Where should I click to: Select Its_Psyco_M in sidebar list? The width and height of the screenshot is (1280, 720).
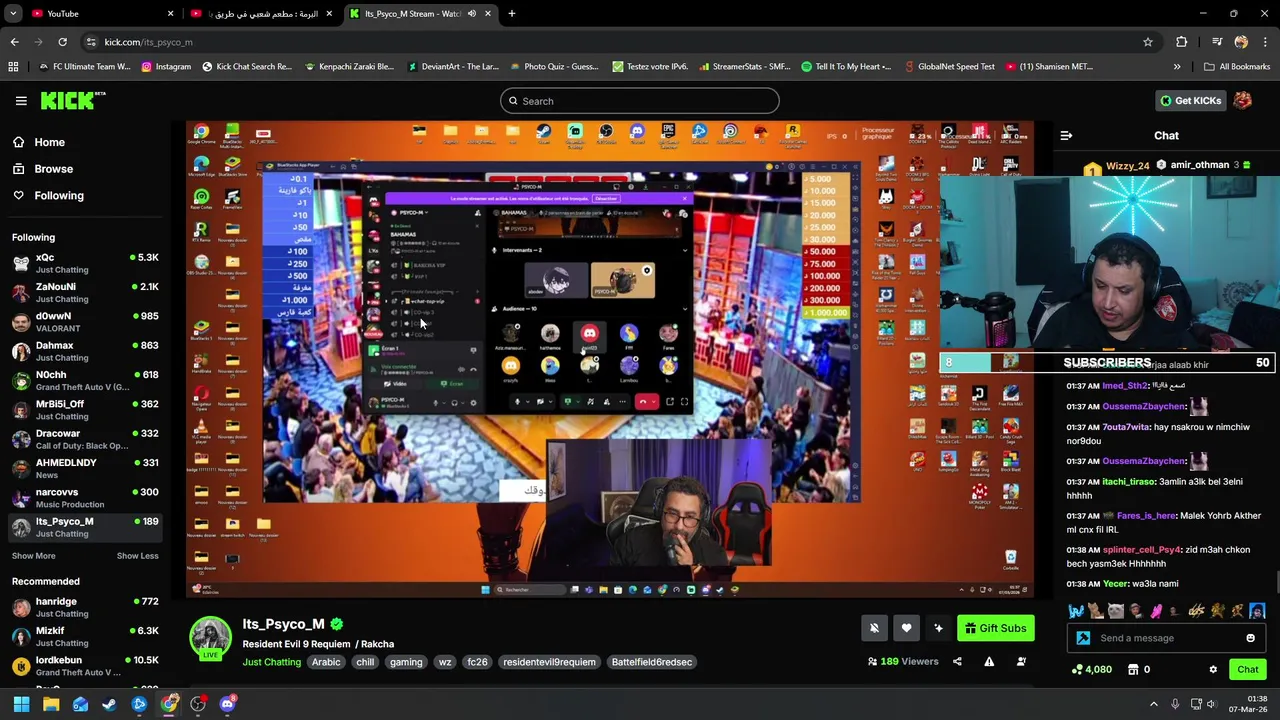[85, 527]
